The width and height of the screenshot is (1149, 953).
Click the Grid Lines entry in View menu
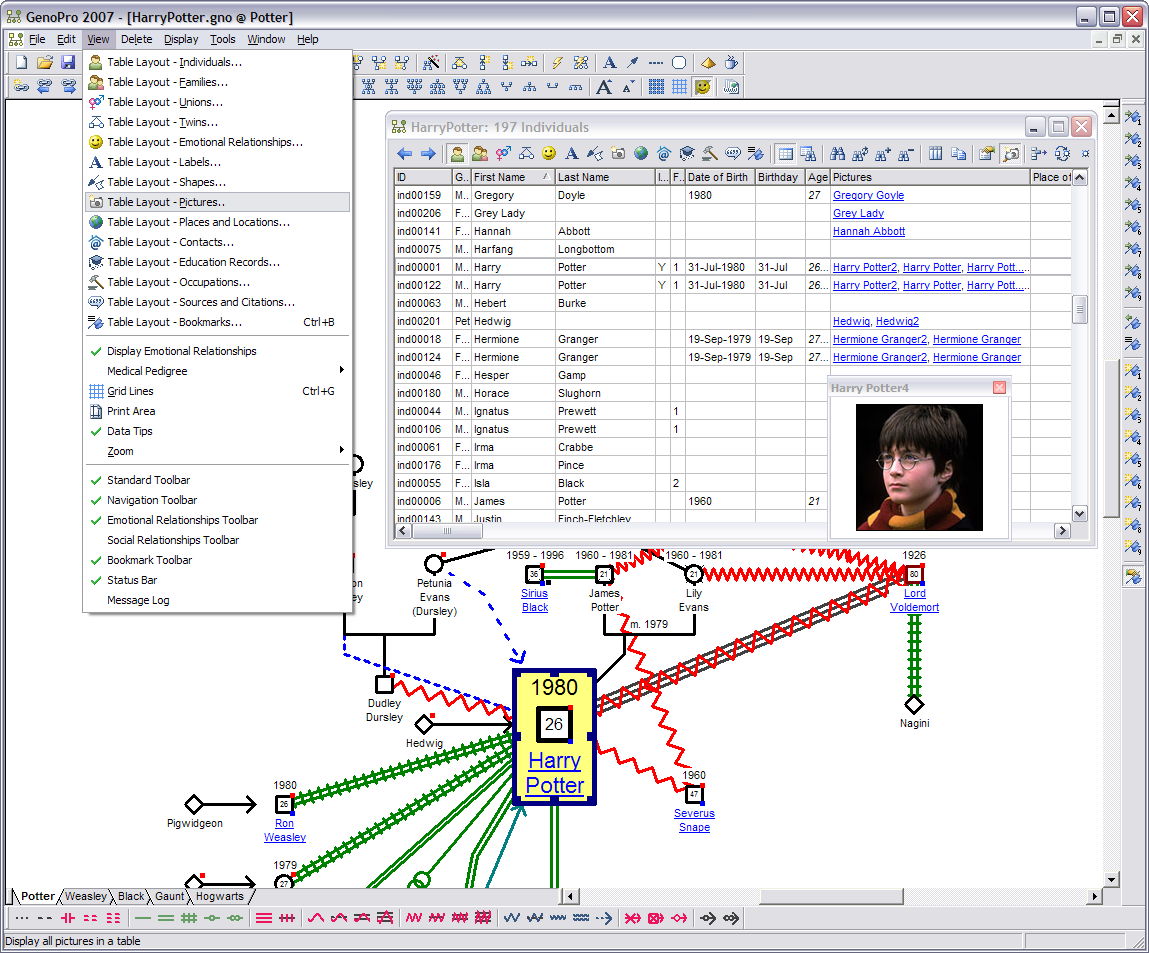tap(217, 391)
